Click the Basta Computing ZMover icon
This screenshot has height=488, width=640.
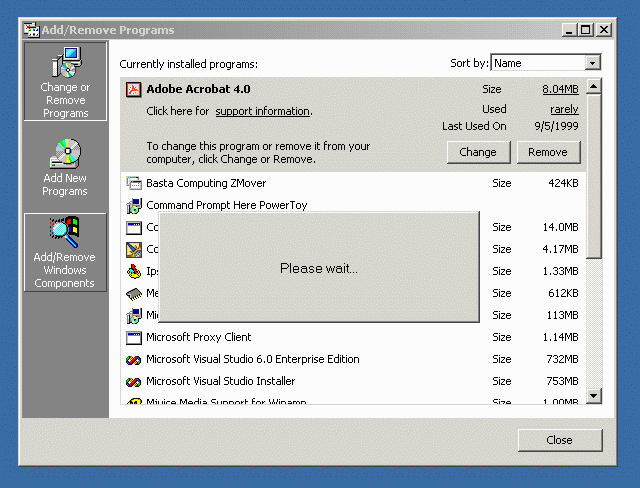coord(134,183)
